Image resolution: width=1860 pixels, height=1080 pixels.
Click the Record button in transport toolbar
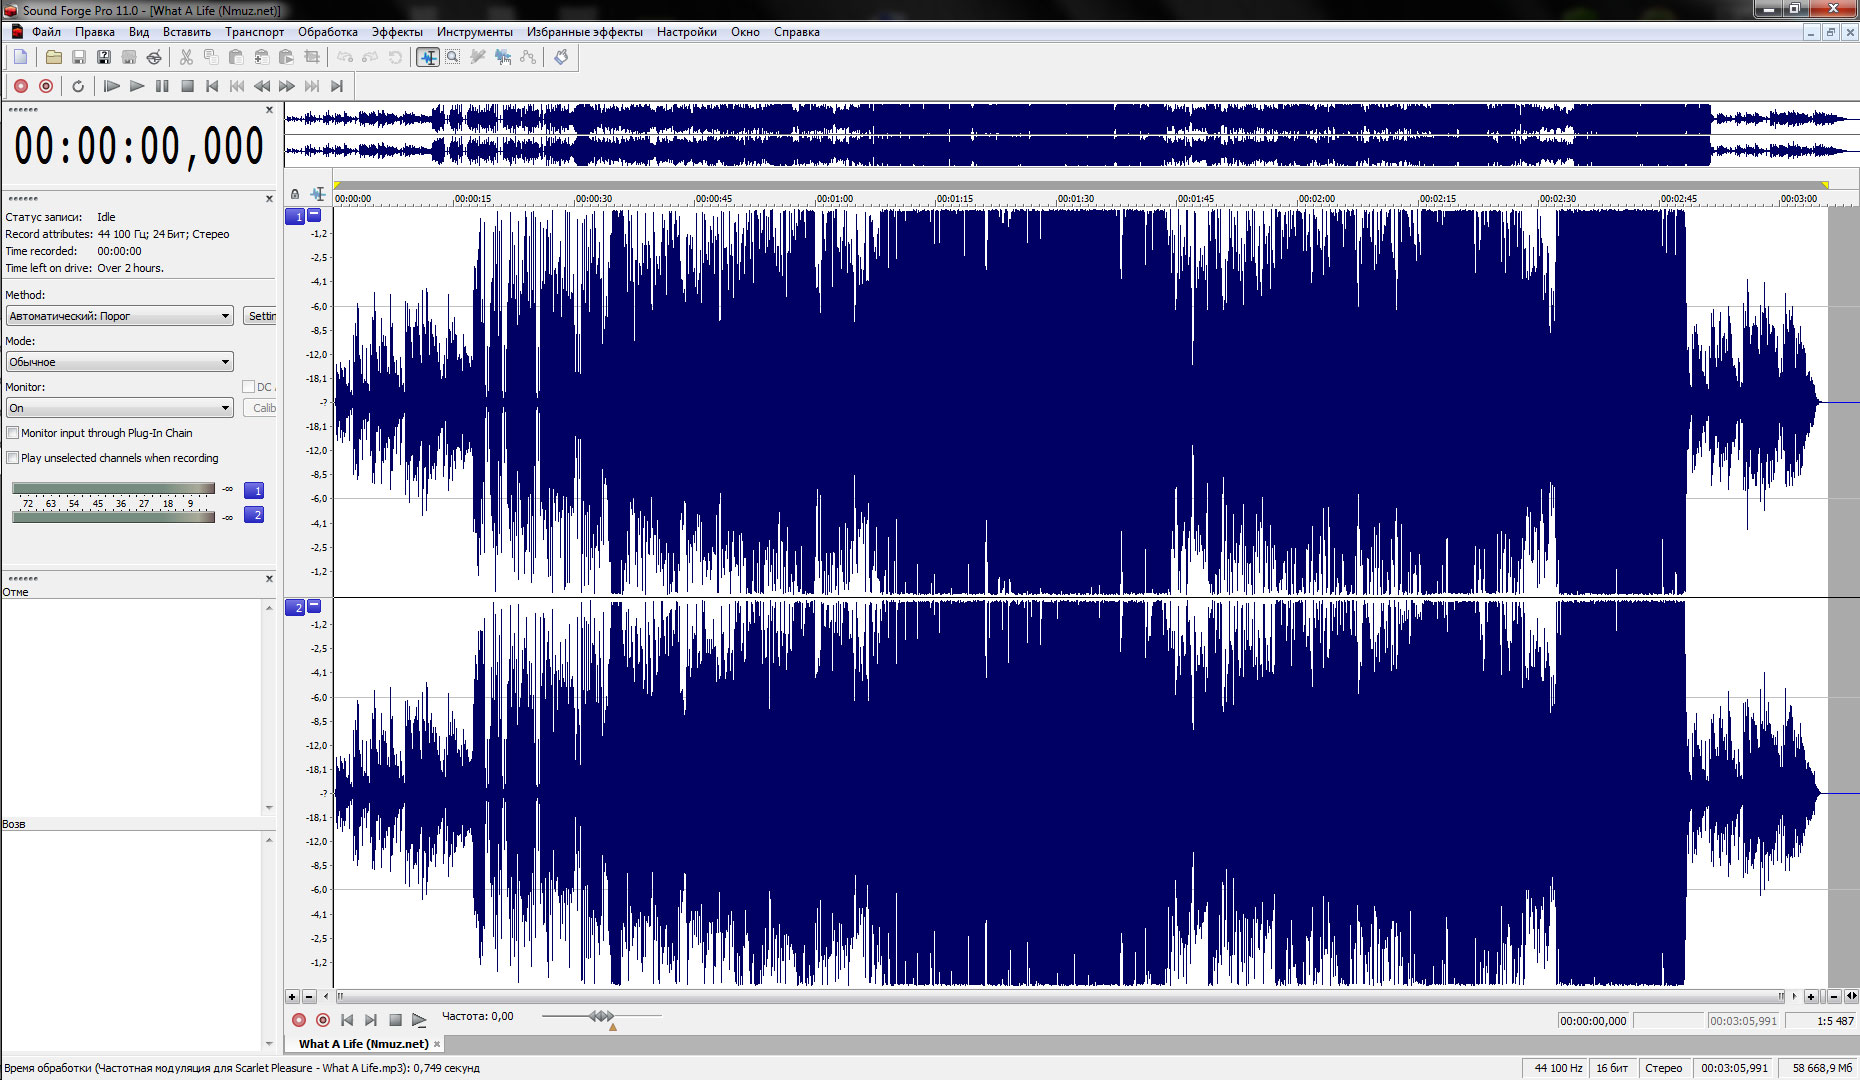21,86
